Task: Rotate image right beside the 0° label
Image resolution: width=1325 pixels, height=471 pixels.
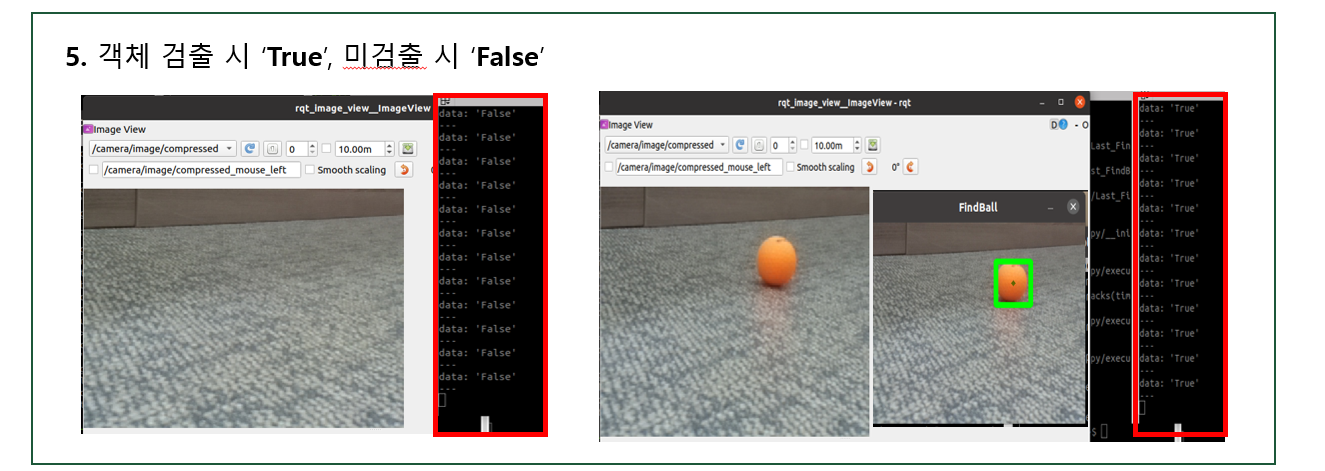Action: [912, 167]
